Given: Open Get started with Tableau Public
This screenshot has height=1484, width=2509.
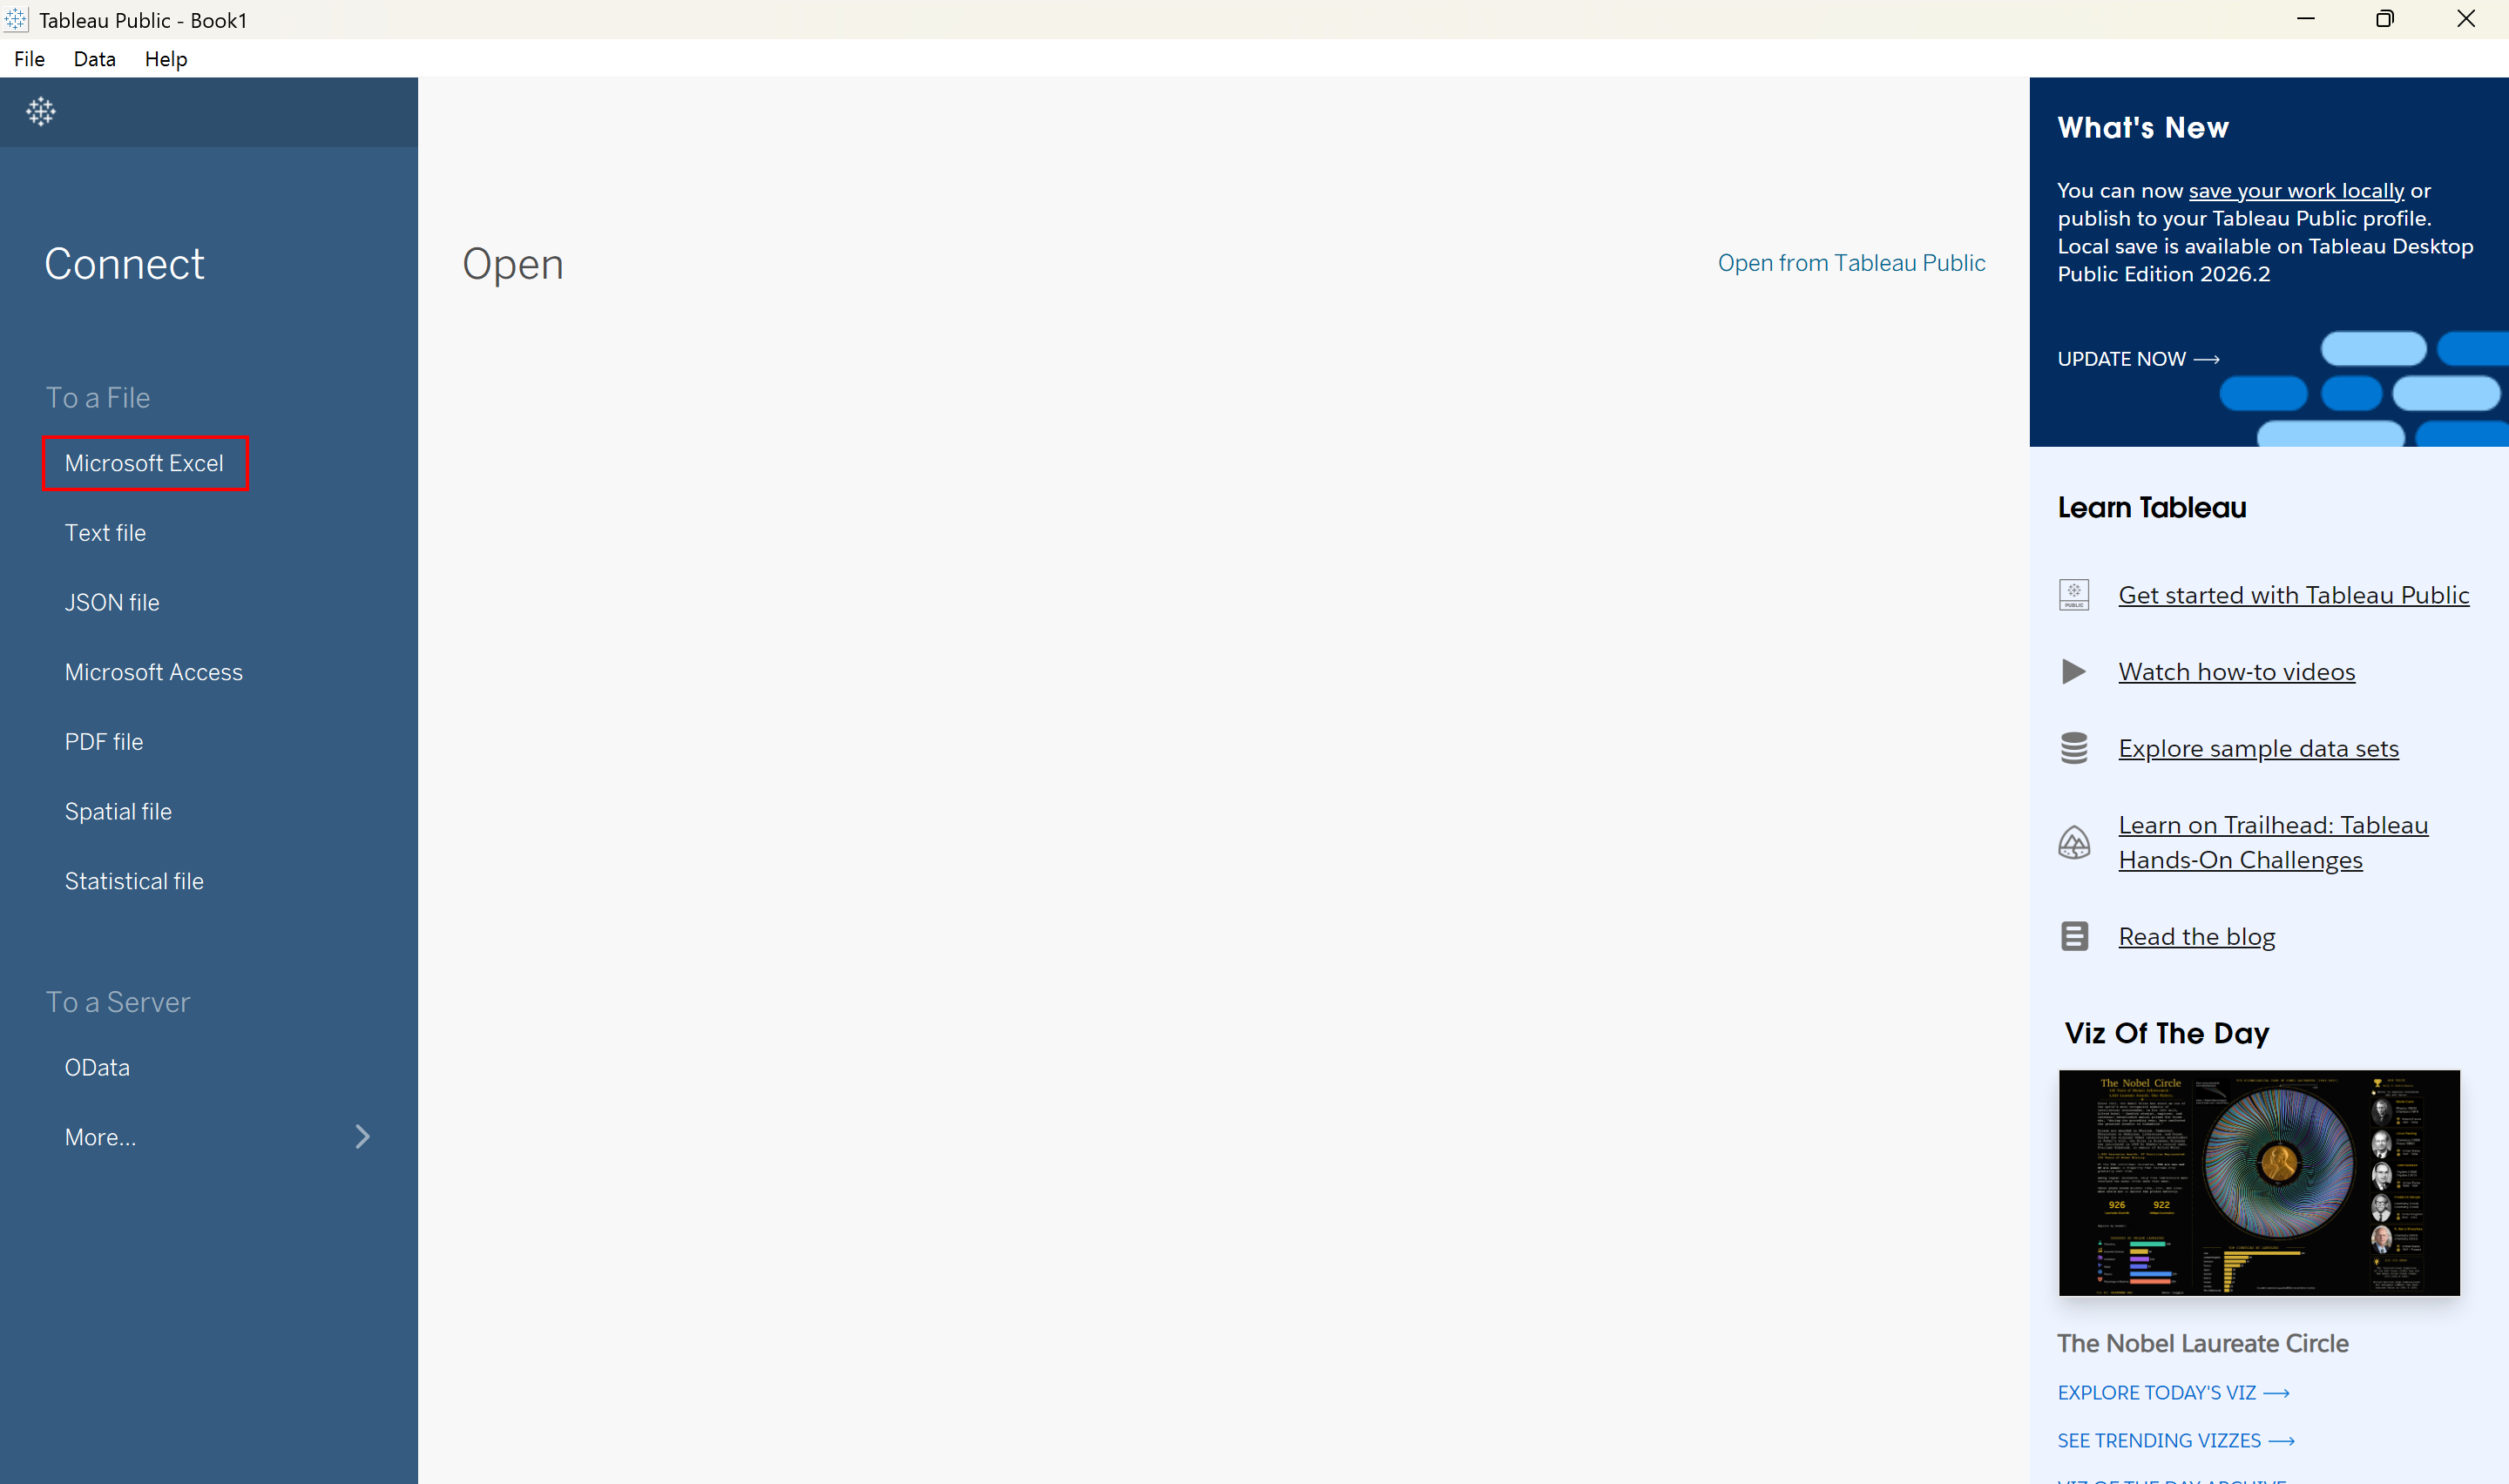Looking at the screenshot, I should click(x=2294, y=595).
